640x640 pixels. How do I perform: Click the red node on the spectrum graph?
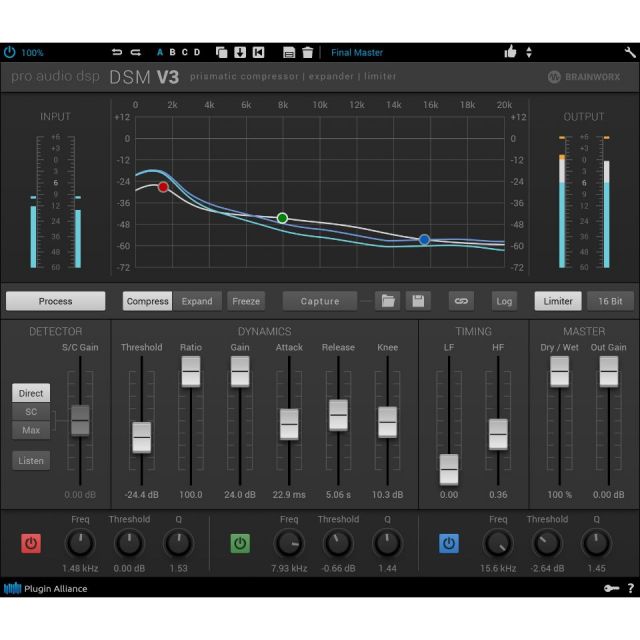(163, 187)
